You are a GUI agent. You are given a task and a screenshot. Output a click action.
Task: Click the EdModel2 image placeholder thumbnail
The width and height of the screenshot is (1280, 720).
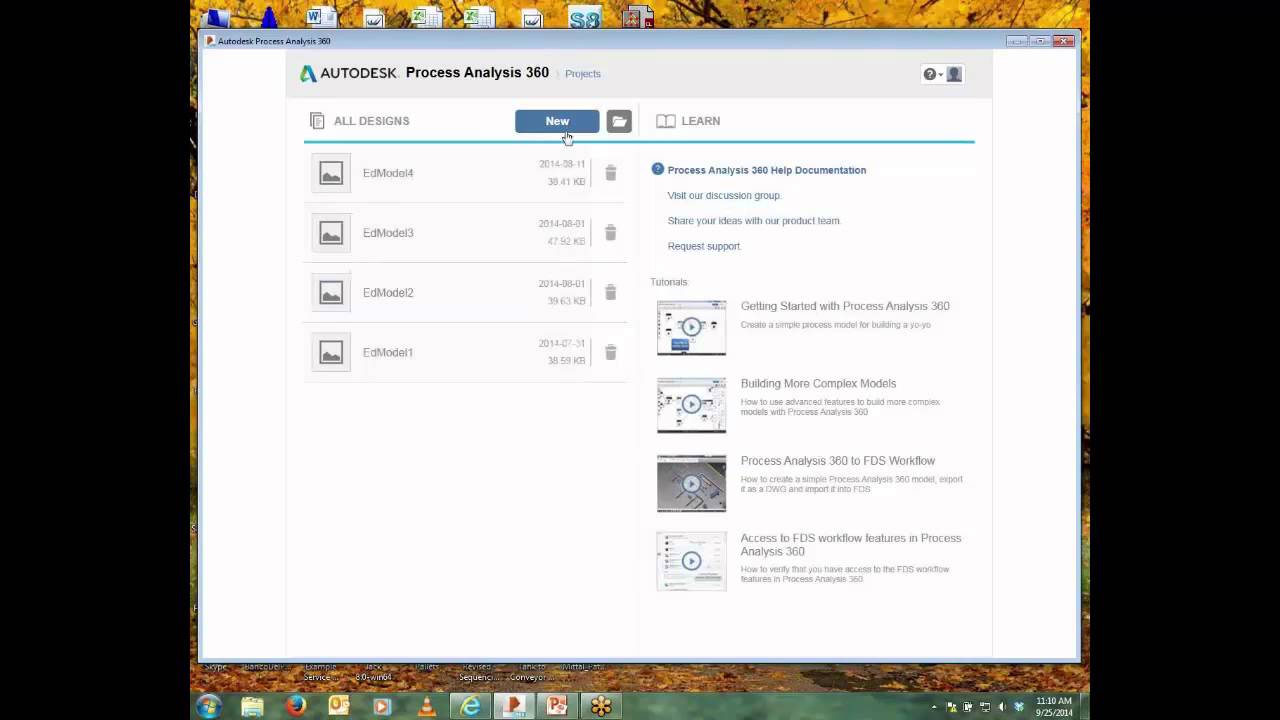pyautogui.click(x=331, y=293)
